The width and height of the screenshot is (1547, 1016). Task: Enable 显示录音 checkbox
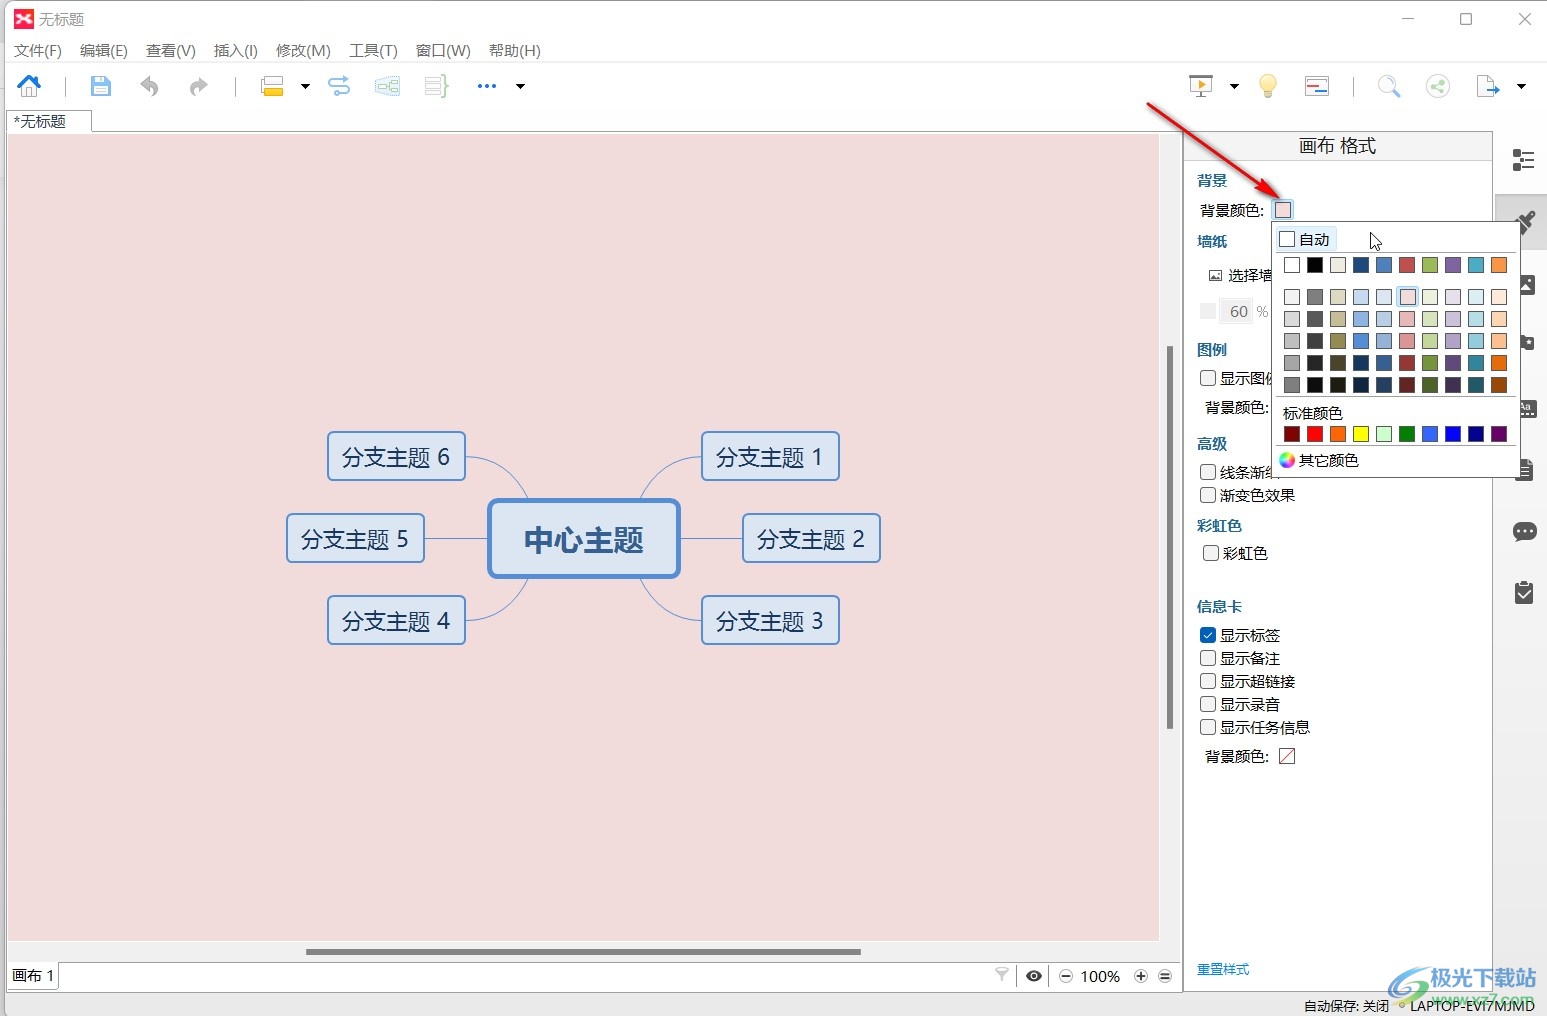coord(1208,704)
